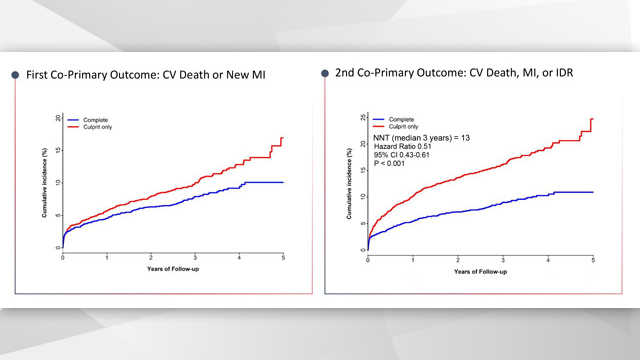Click the blue legend line in right chart

pos(378,120)
